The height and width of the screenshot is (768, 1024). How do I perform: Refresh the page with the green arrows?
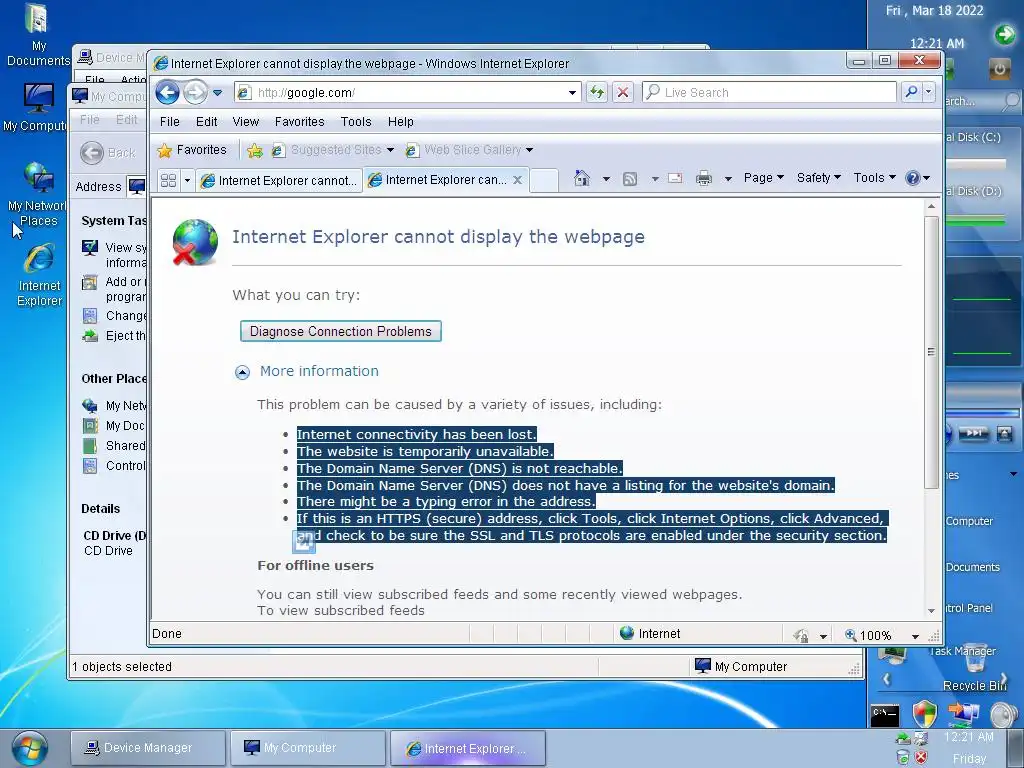(597, 93)
